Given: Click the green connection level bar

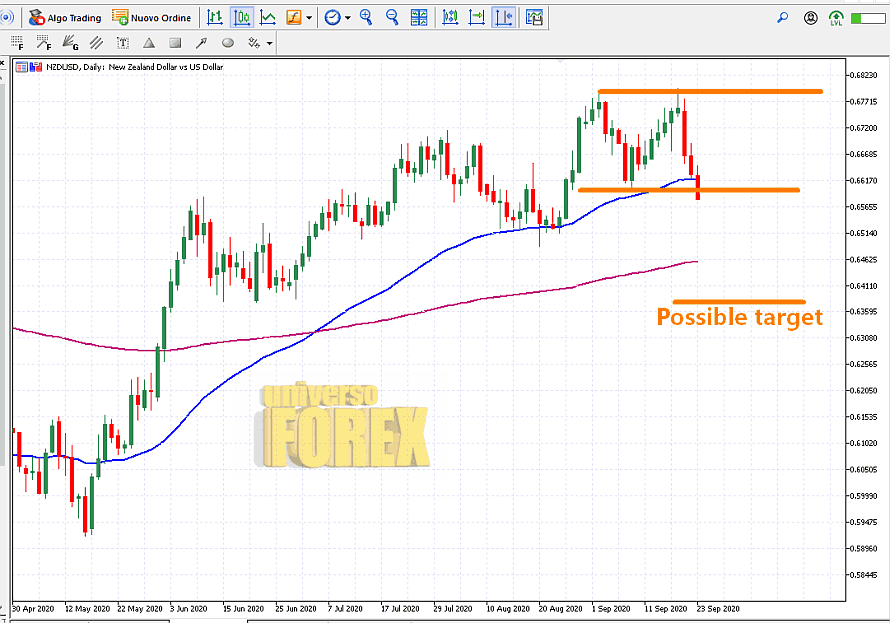Looking at the screenshot, I should (860, 18).
